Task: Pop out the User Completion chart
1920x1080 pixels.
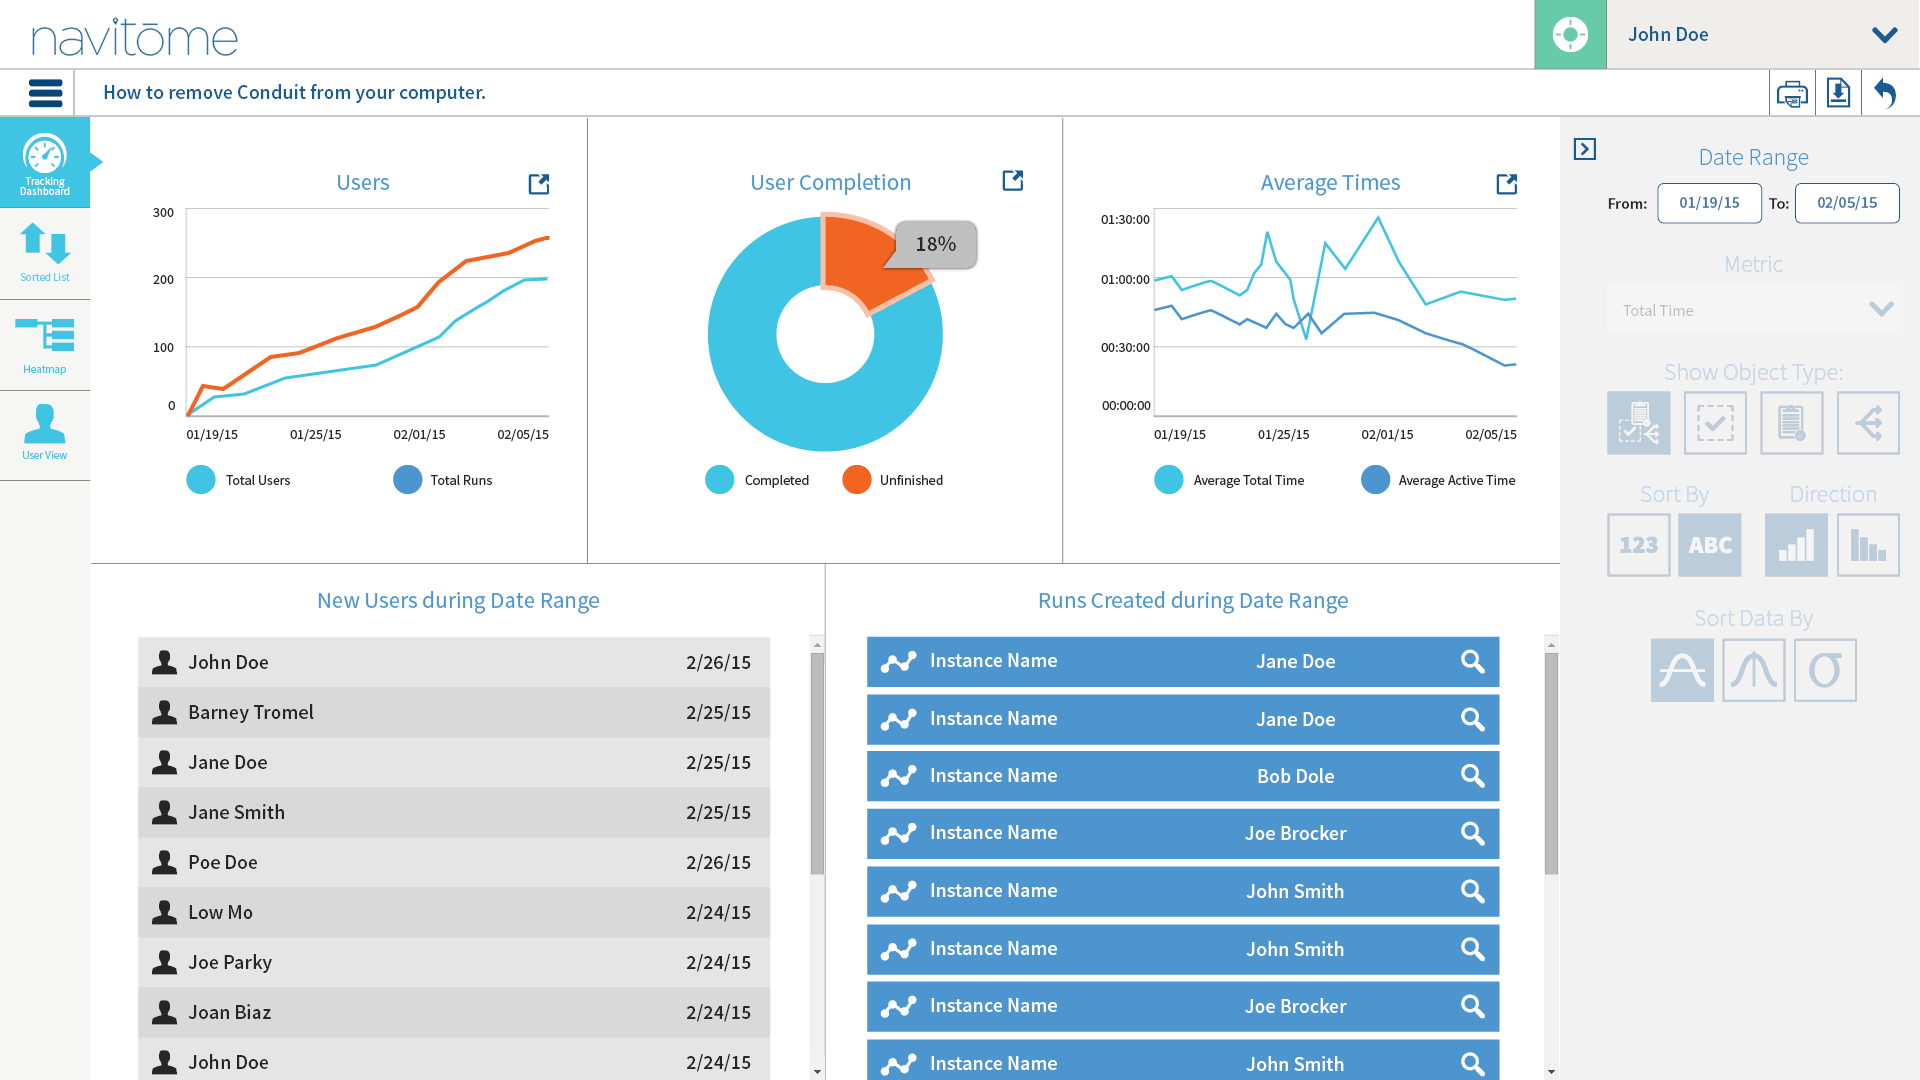Action: [1013, 181]
